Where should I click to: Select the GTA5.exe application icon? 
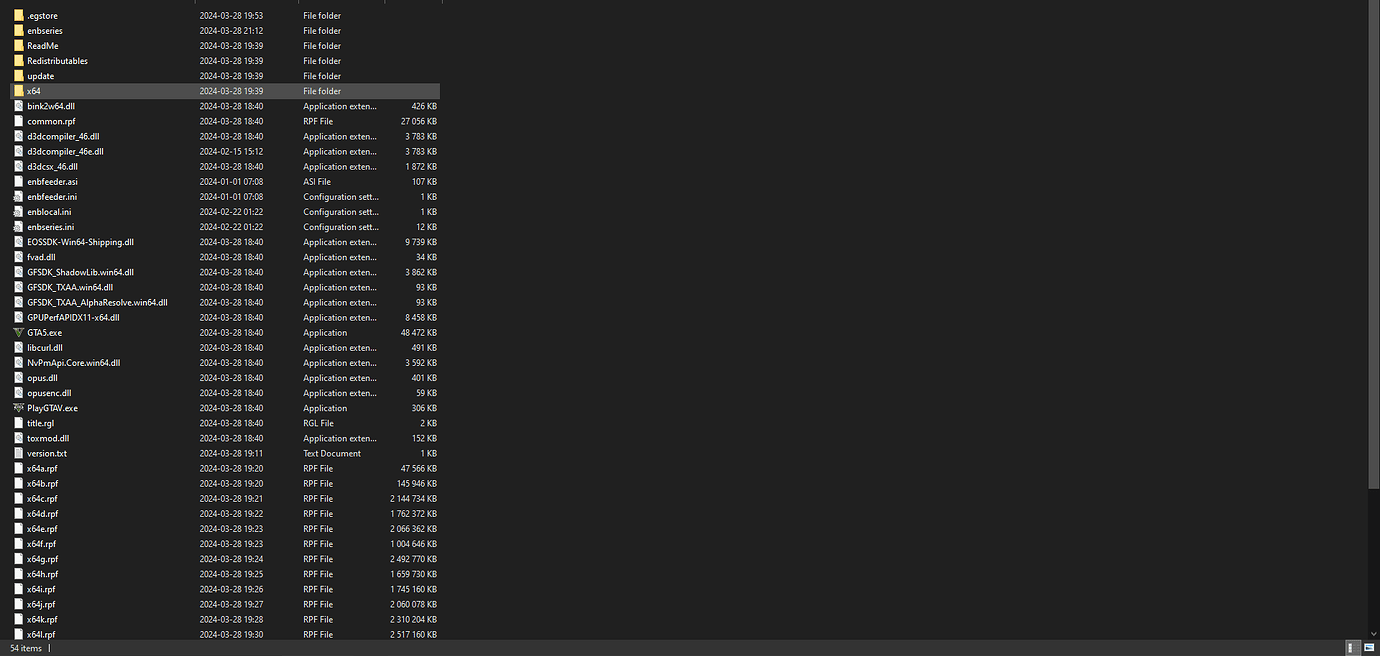point(18,333)
